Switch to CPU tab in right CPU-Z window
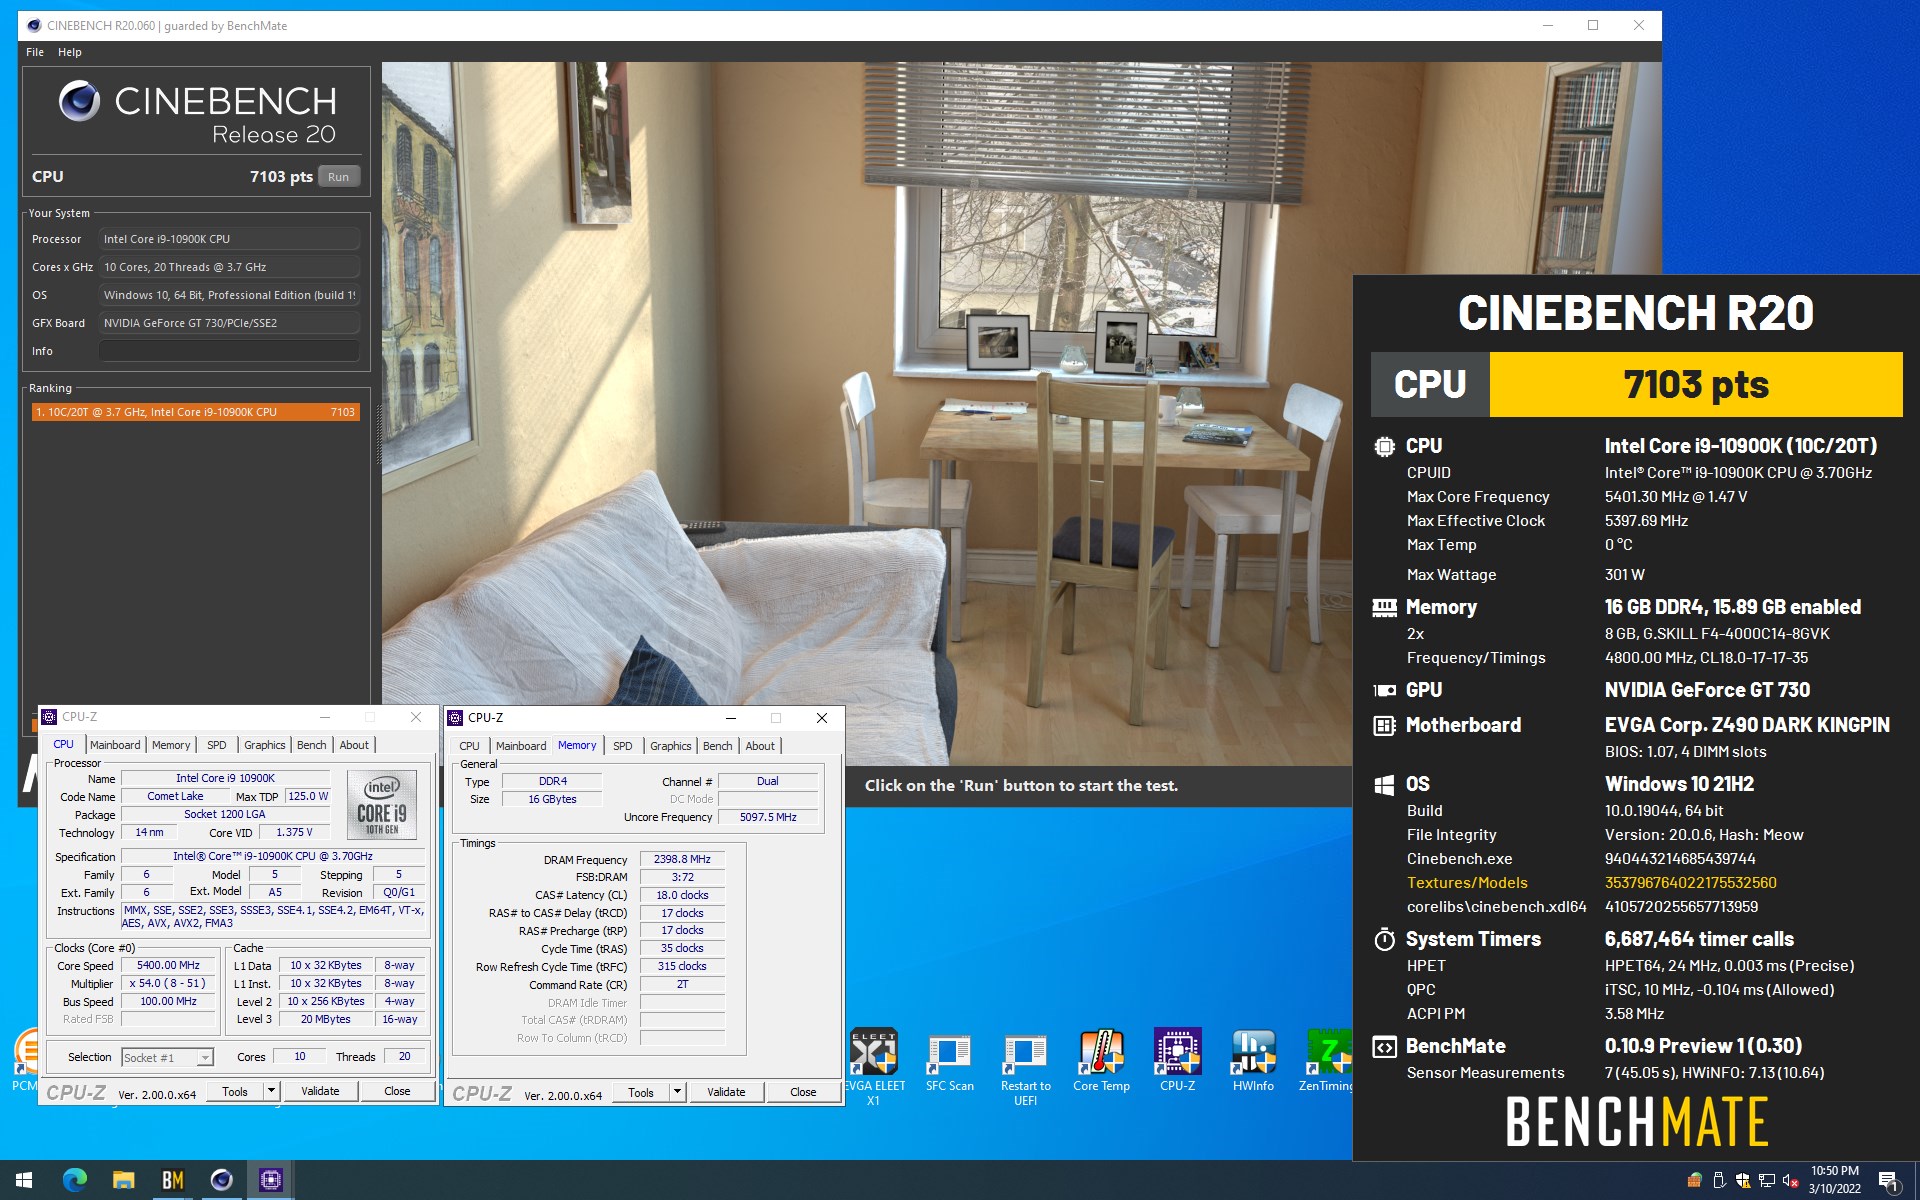1920x1200 pixels. point(469,746)
